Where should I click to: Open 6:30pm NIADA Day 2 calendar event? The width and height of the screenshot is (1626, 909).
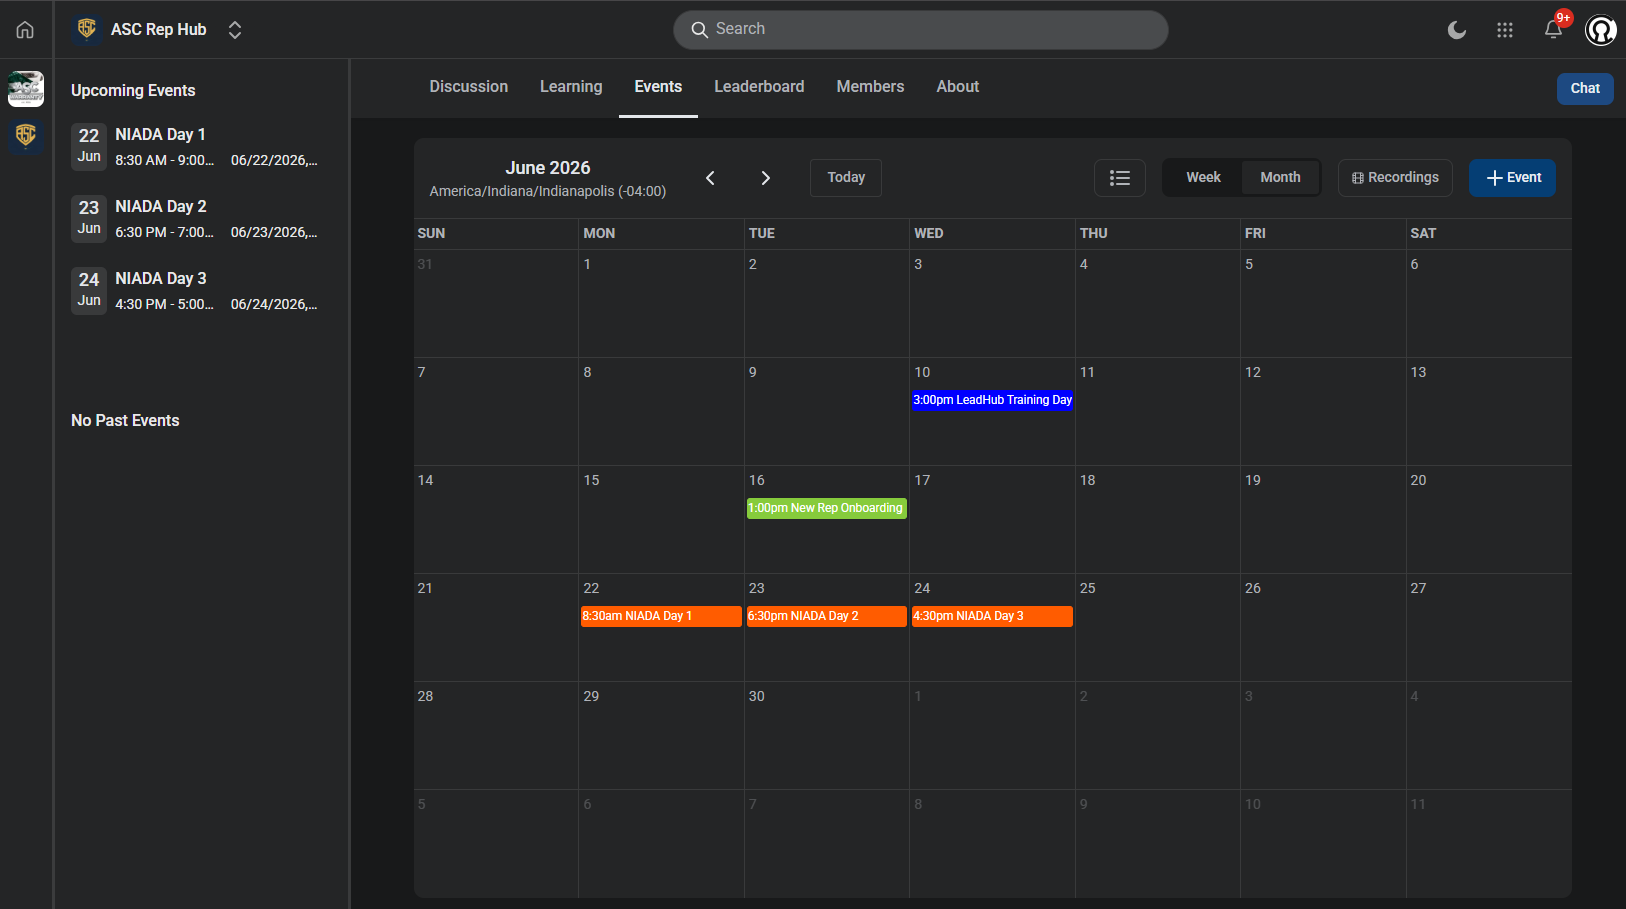point(827,616)
